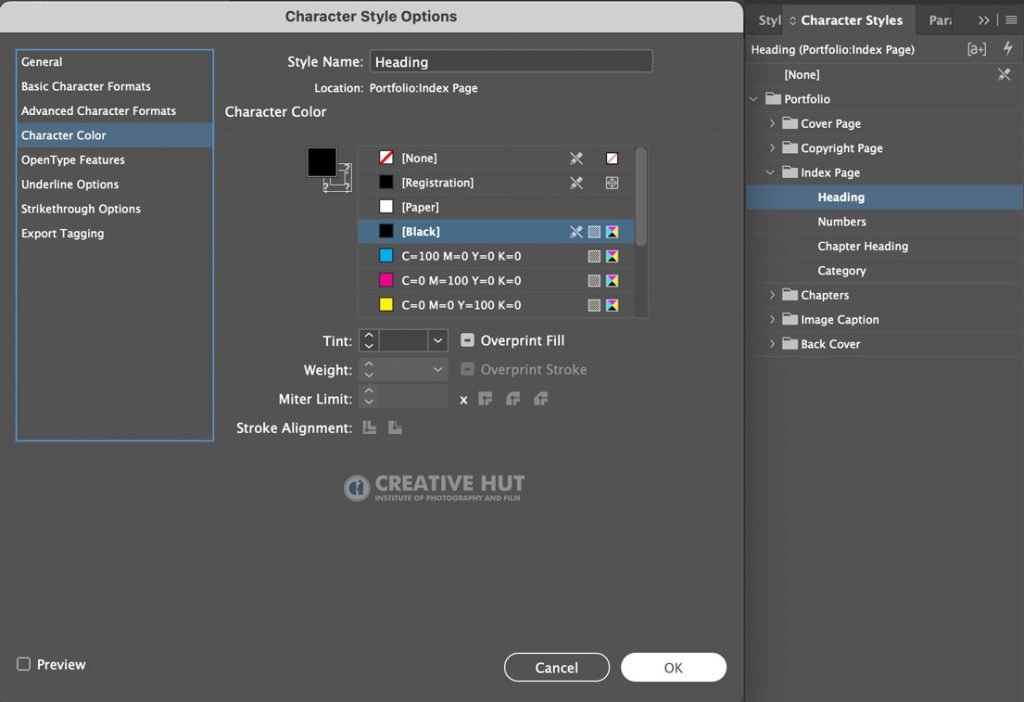Click the panel menu hamburger icon

(1011, 20)
